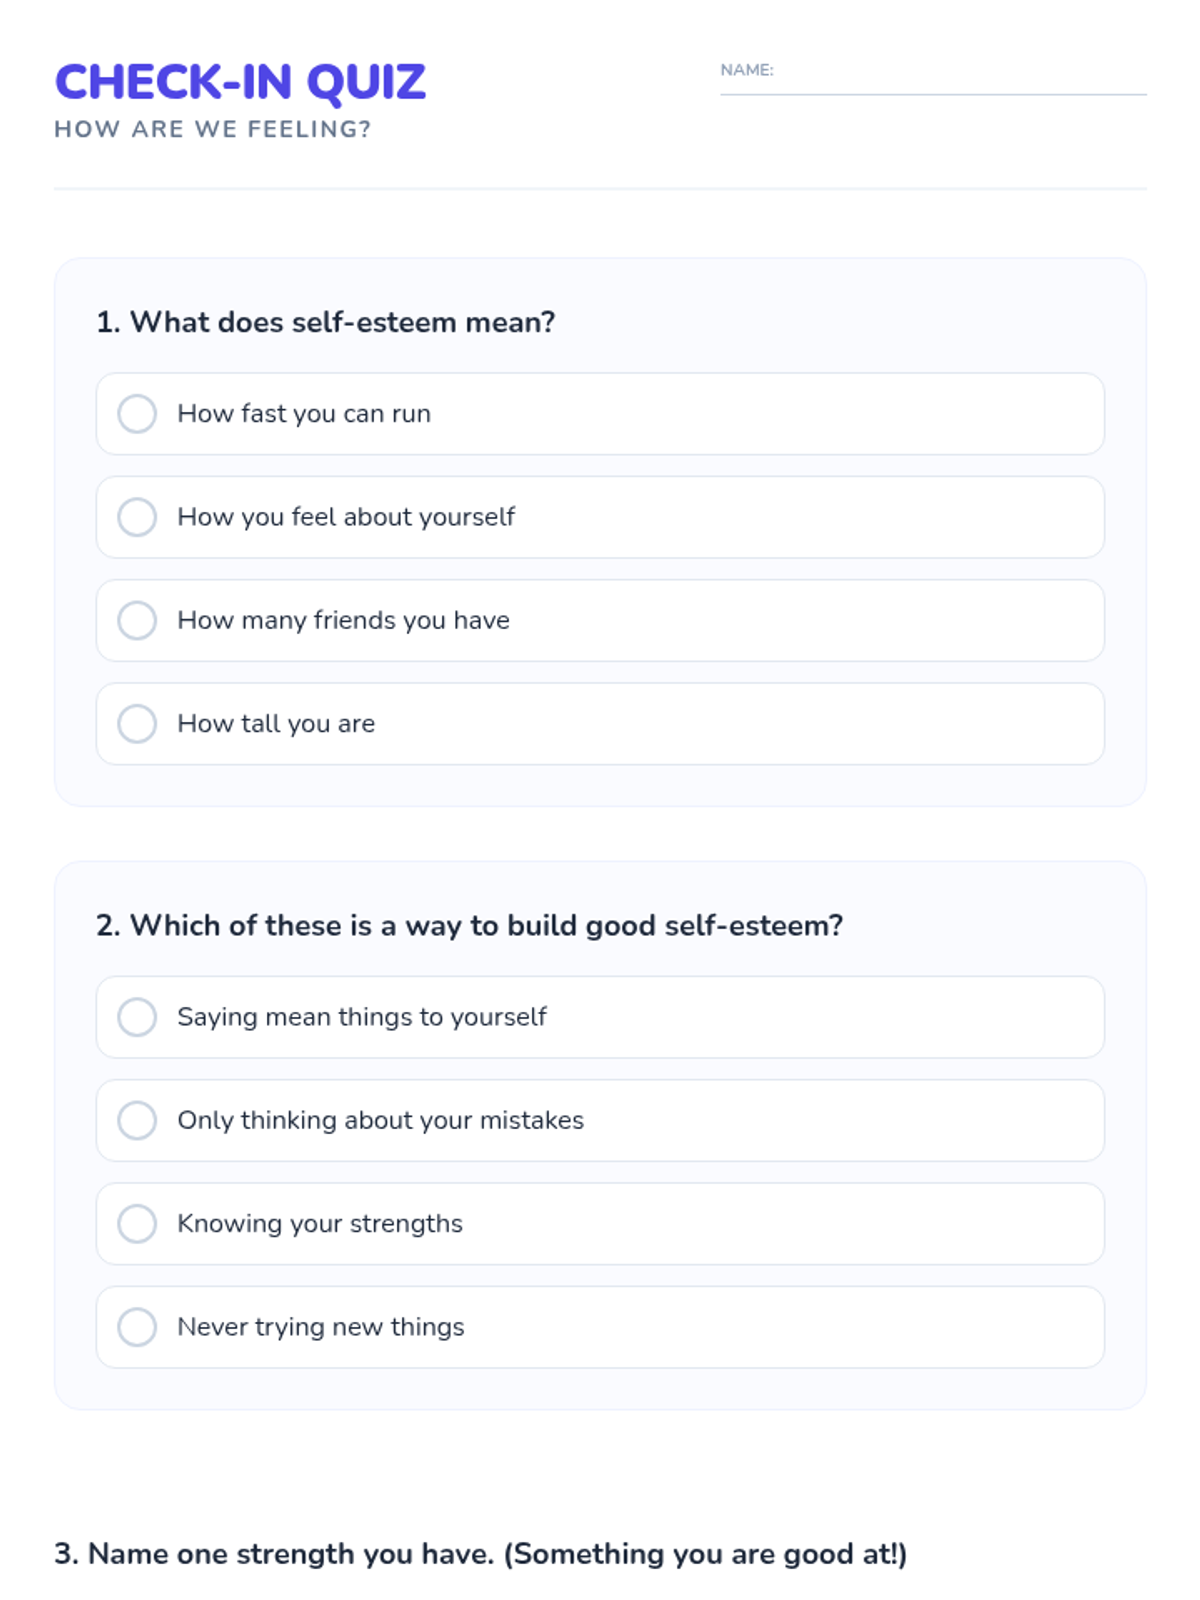
Task: Click the 'Never trying new things' answer text
Action: (320, 1327)
